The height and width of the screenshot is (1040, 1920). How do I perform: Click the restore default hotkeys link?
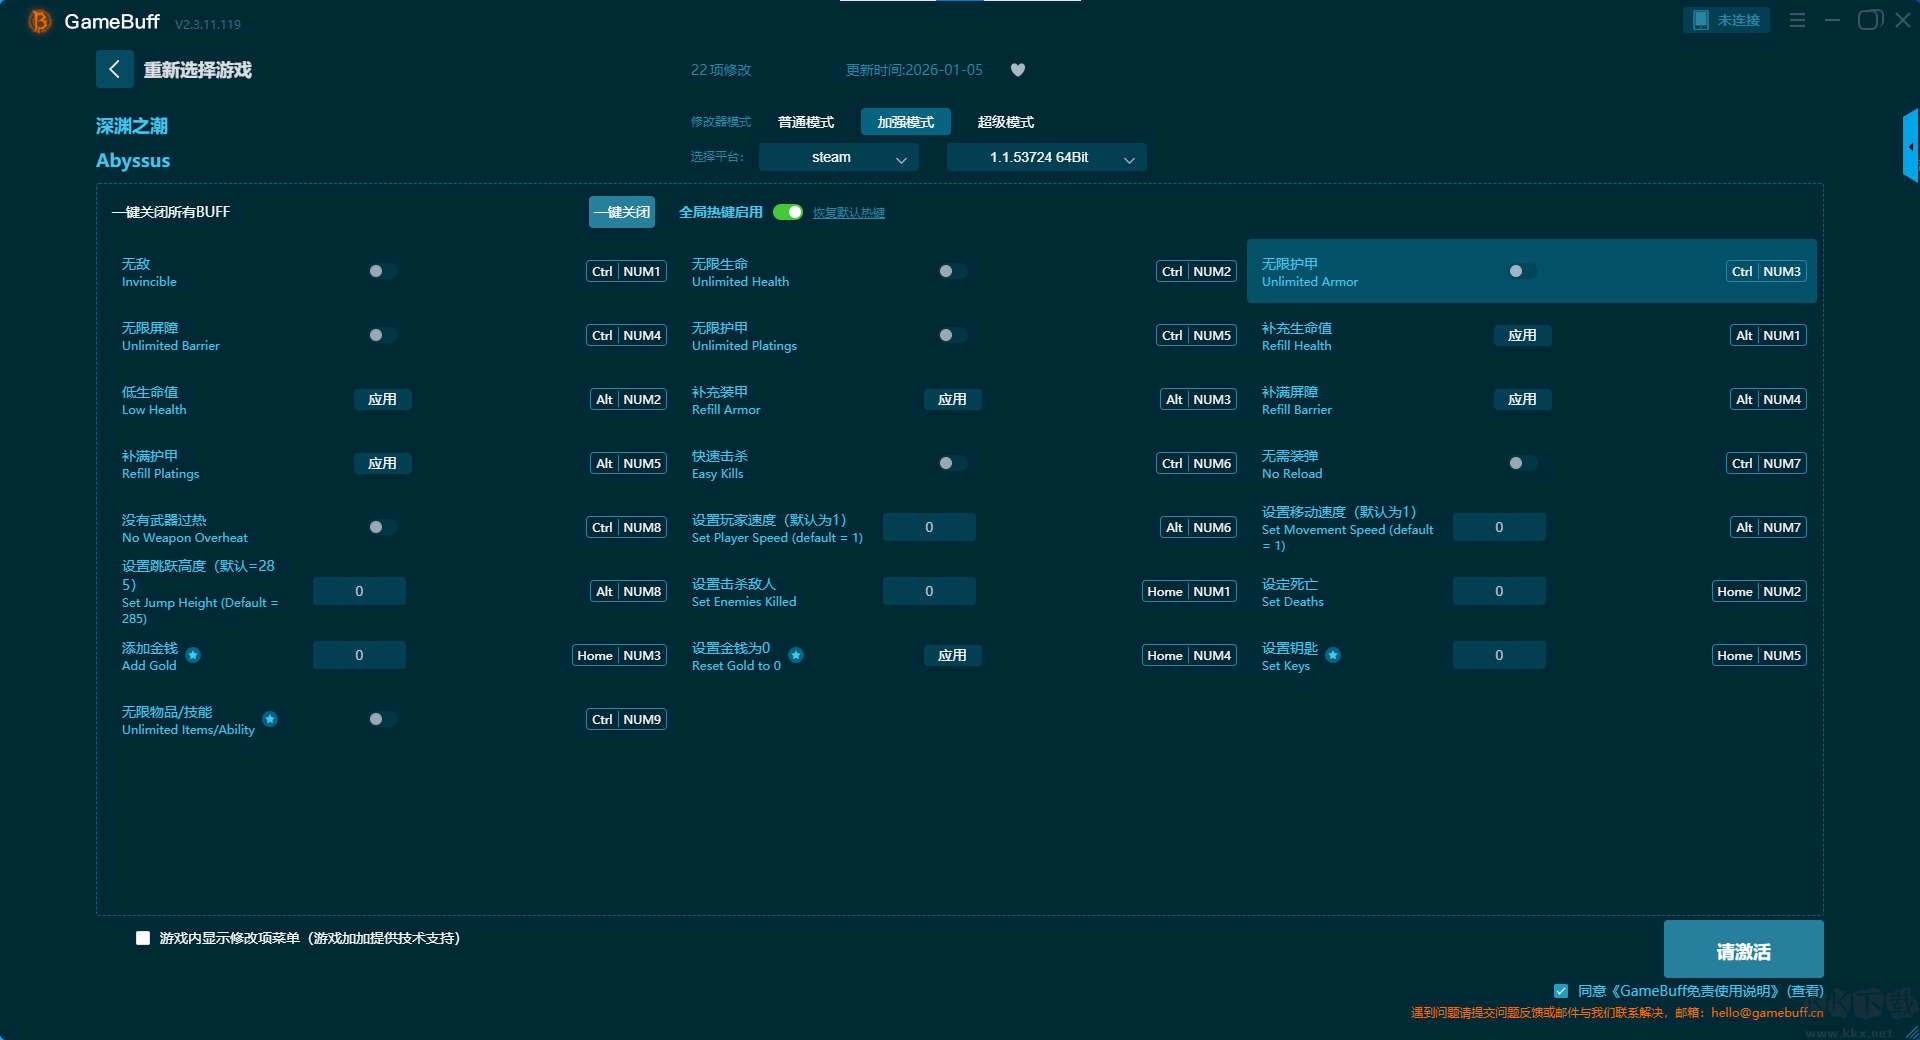pos(848,213)
